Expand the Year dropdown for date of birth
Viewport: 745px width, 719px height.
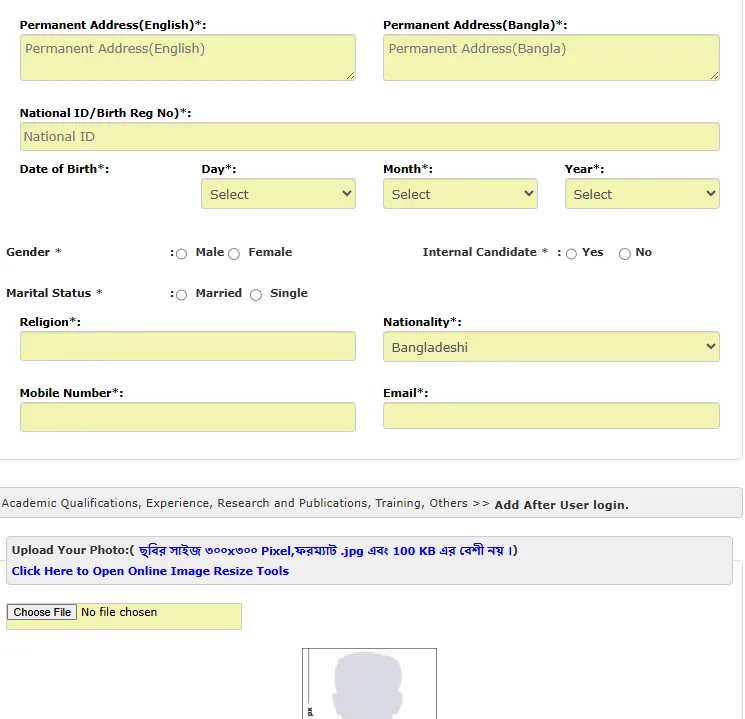641,194
